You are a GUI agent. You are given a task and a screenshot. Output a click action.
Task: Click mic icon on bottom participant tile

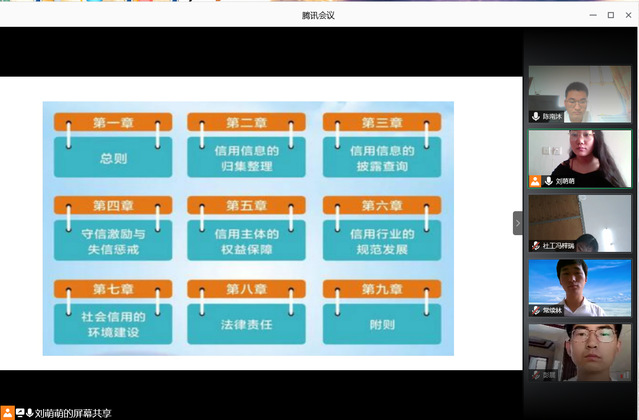(535, 374)
